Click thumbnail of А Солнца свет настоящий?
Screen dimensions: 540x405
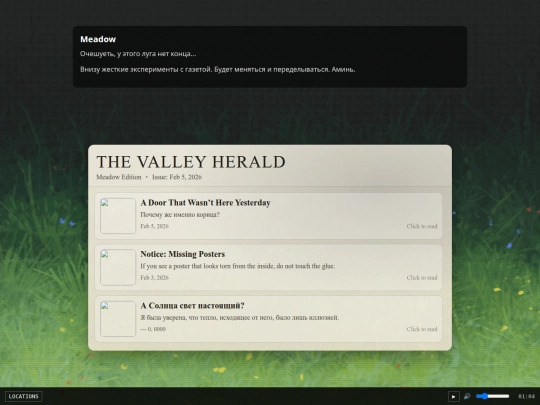(x=118, y=319)
